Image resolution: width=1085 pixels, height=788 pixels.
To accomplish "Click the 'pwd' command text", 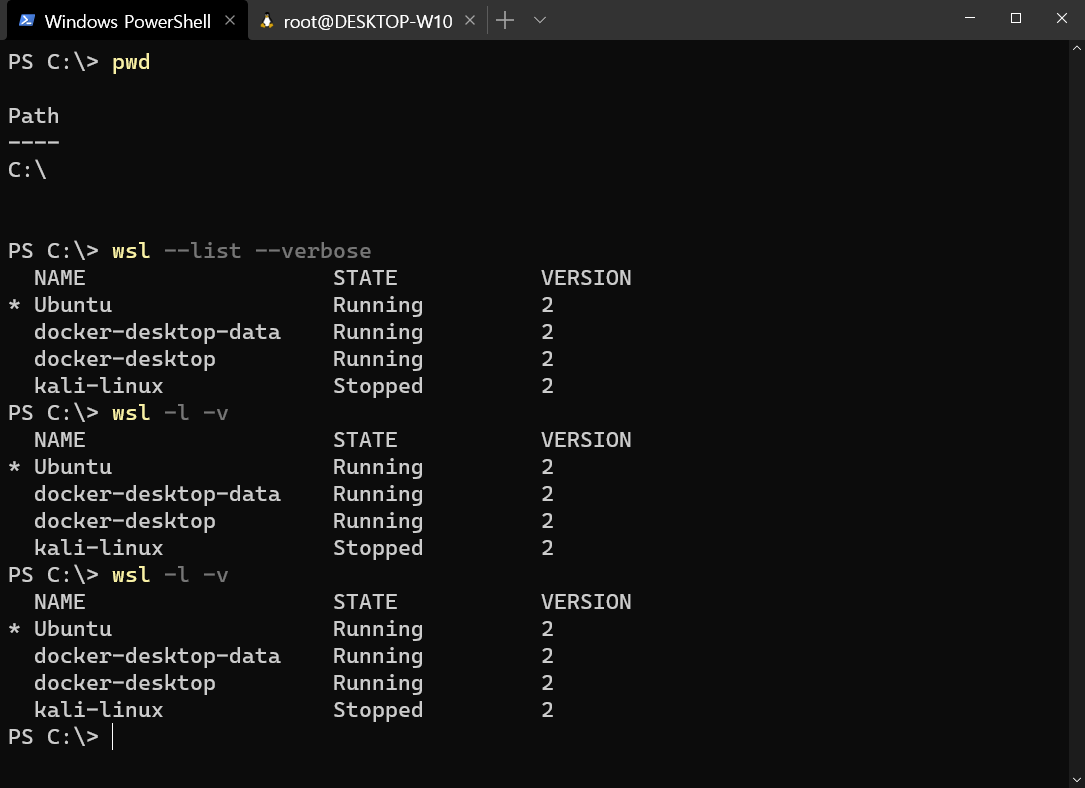I will [131, 62].
